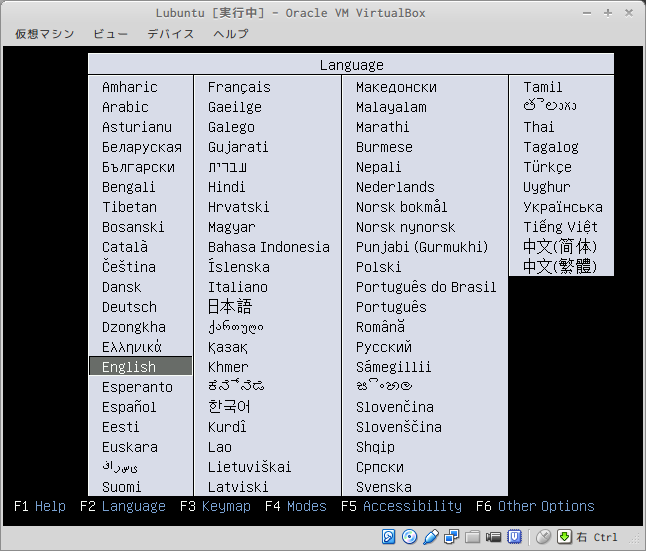Select Català language

click(x=125, y=247)
